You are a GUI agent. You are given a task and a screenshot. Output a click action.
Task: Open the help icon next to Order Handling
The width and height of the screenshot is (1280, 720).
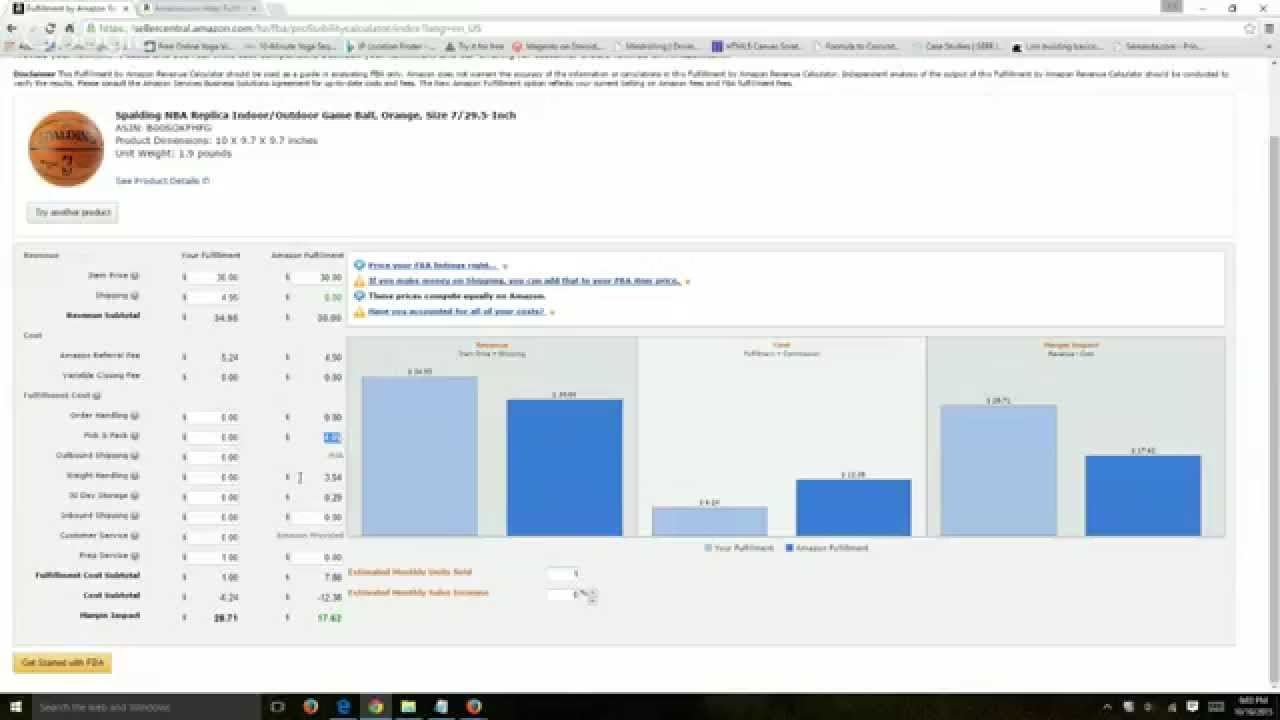pyautogui.click(x=136, y=416)
